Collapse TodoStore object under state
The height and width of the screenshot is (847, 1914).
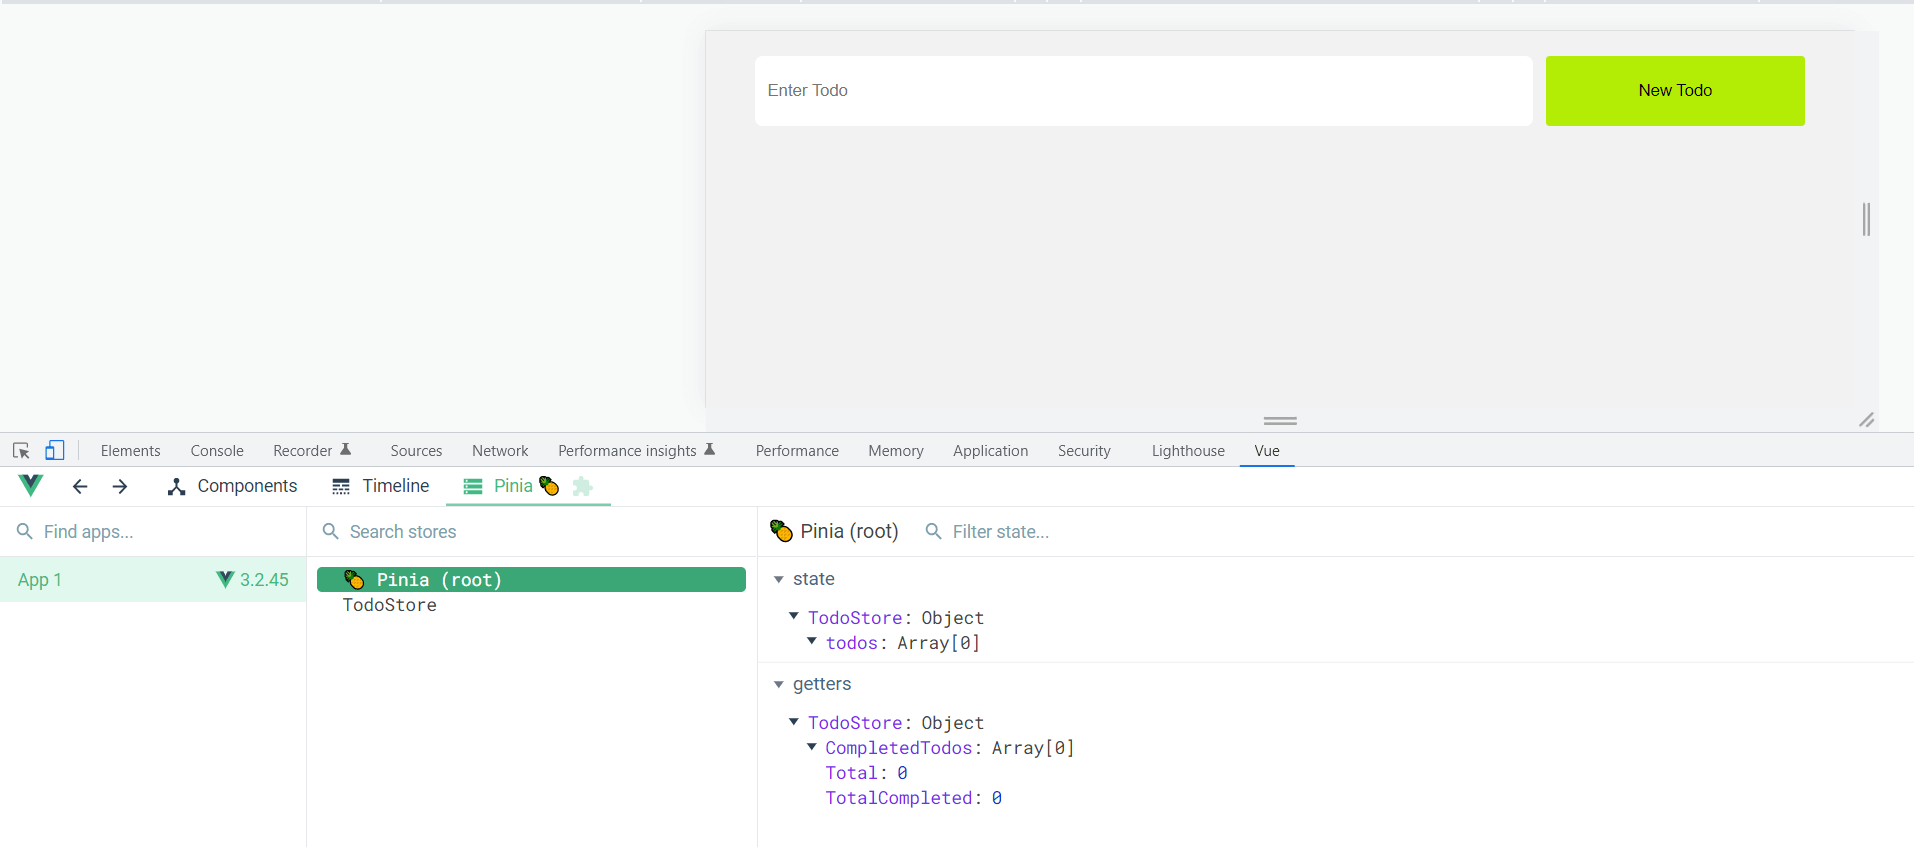794,616
